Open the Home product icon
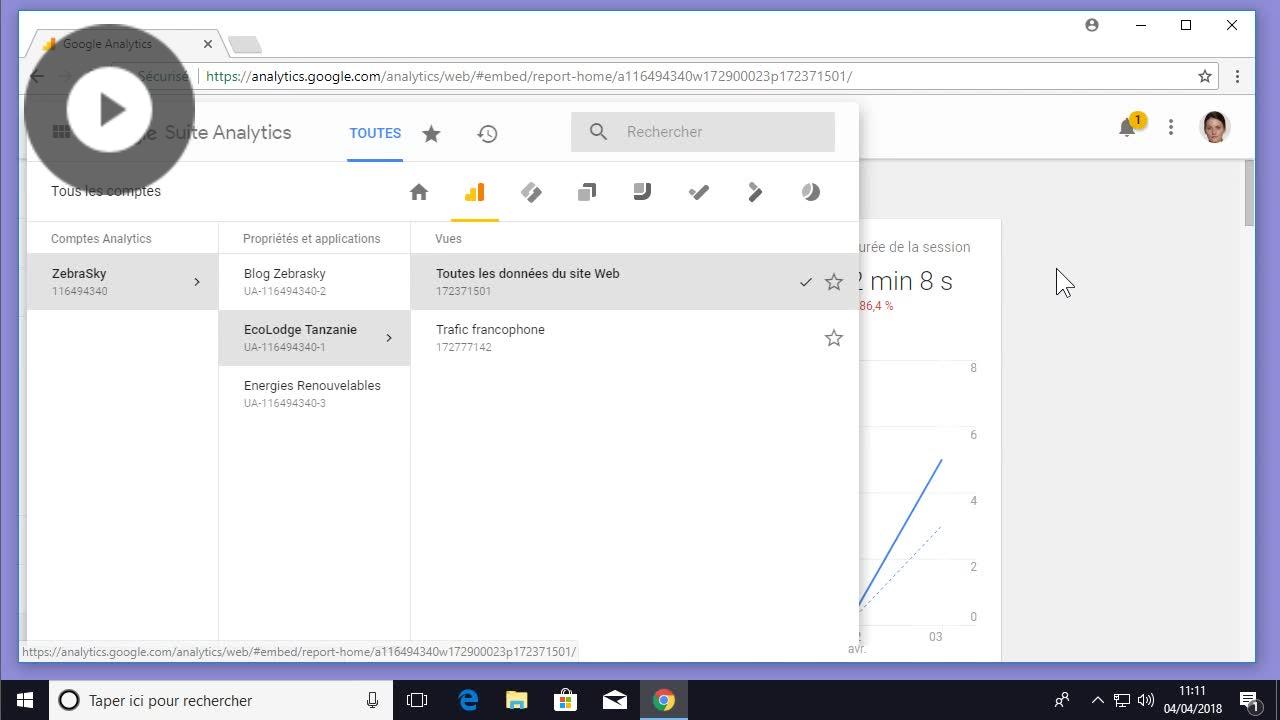 [419, 192]
